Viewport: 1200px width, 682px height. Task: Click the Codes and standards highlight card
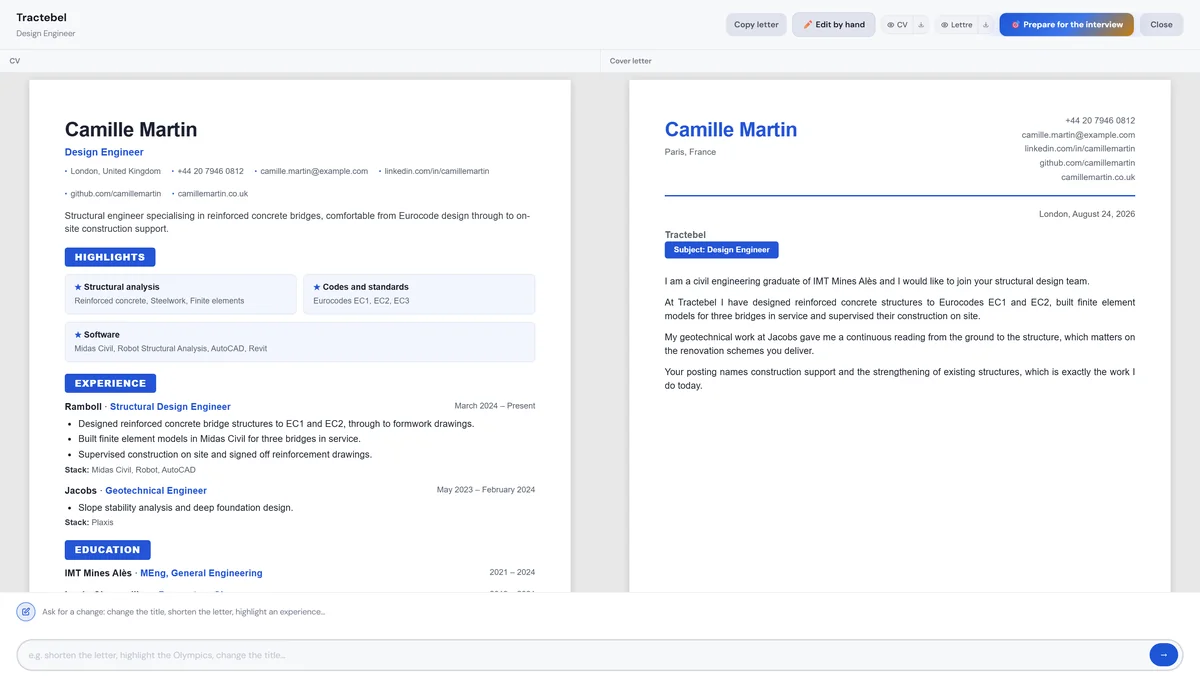pyautogui.click(x=419, y=294)
